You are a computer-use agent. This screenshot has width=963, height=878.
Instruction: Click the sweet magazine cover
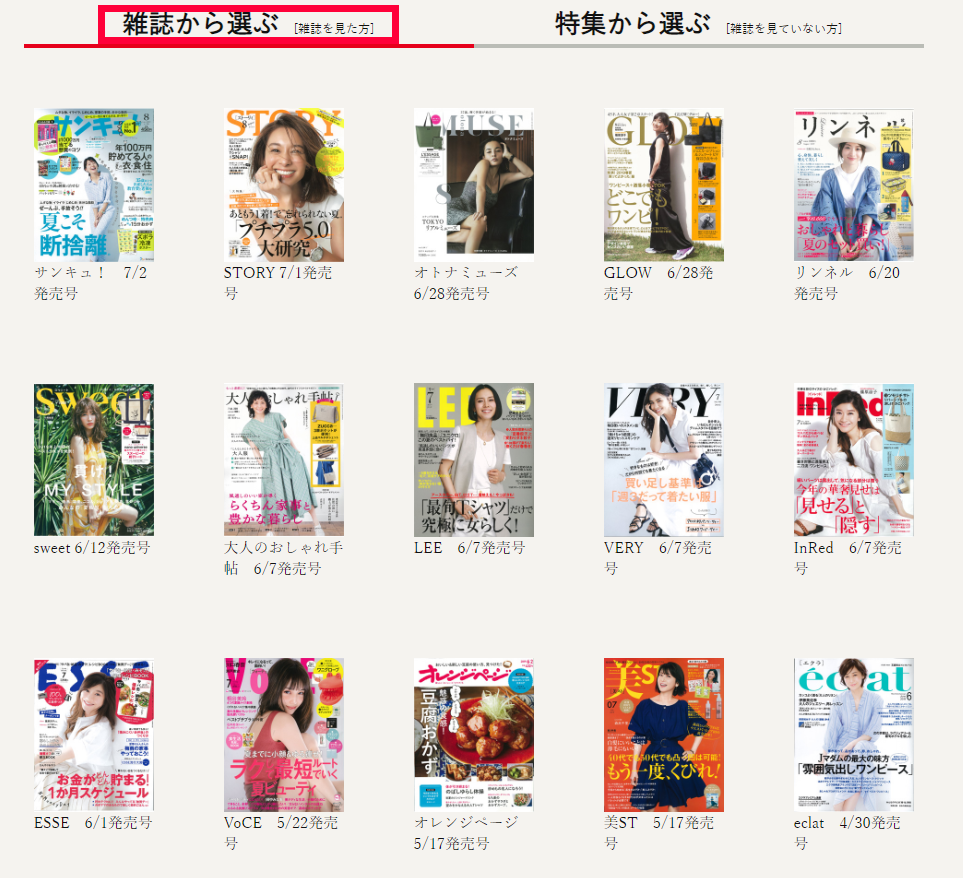[x=94, y=459]
